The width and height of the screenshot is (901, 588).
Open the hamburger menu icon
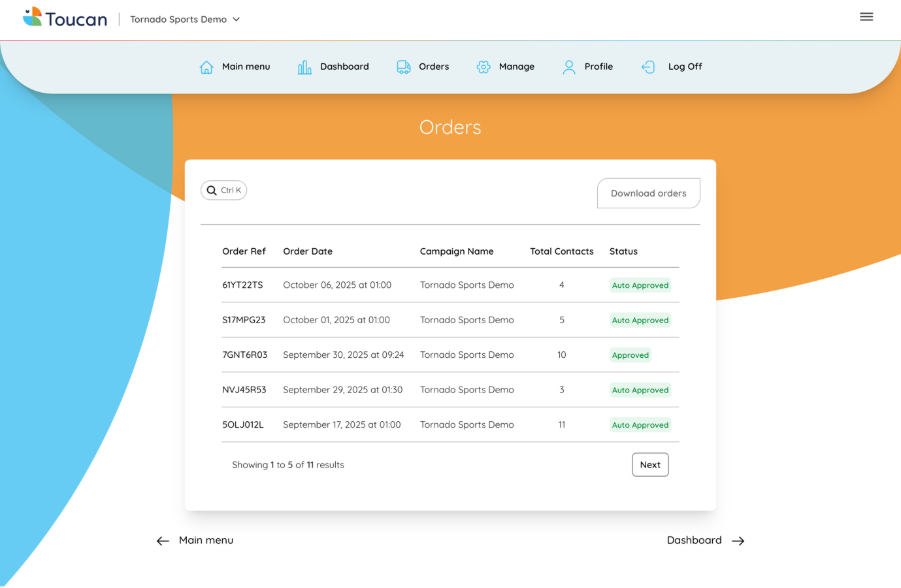(x=866, y=17)
